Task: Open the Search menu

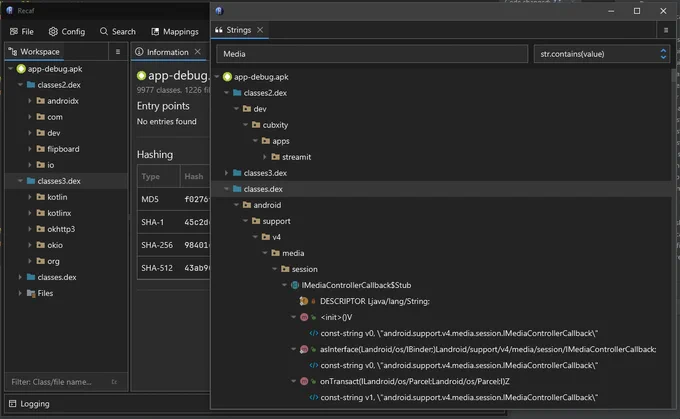Action: [x=118, y=32]
